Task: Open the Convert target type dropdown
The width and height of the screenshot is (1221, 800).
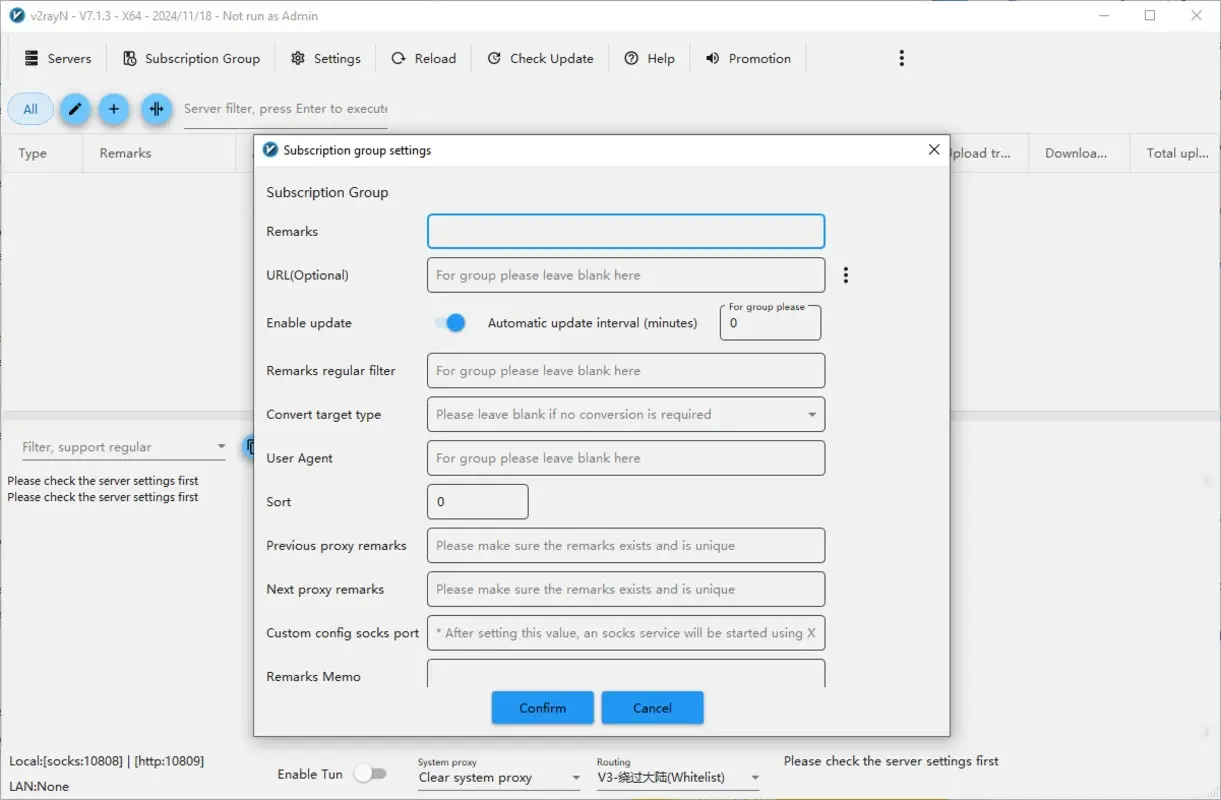Action: pos(810,414)
